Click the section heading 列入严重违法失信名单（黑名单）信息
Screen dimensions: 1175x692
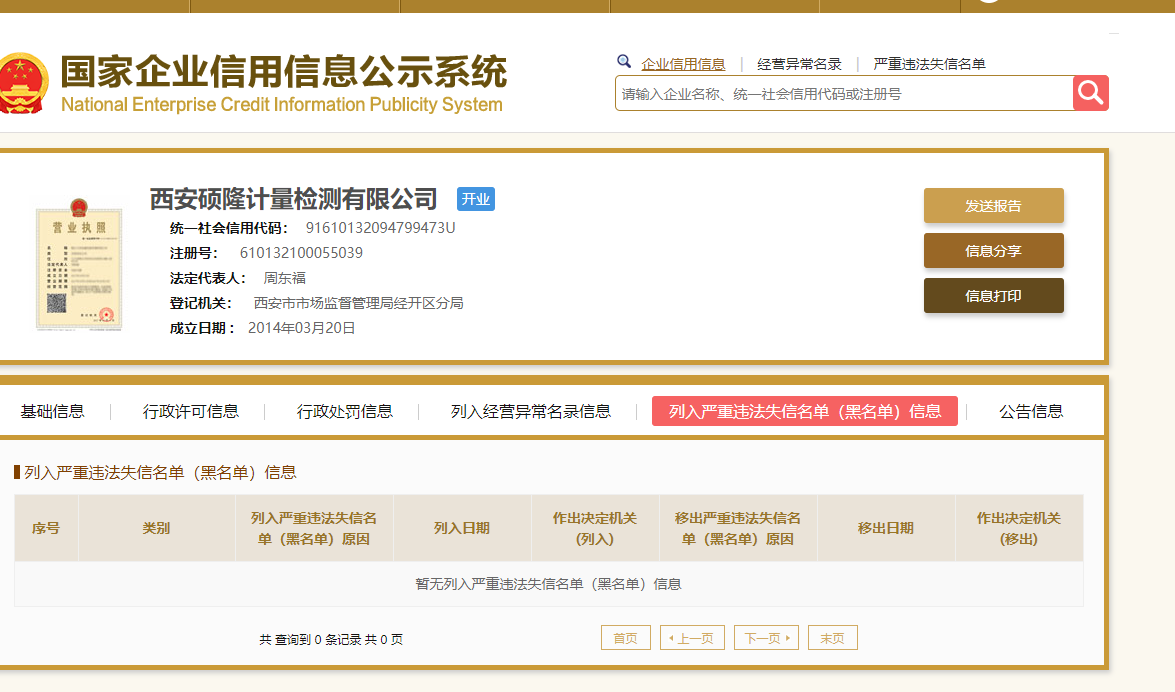click(x=160, y=472)
